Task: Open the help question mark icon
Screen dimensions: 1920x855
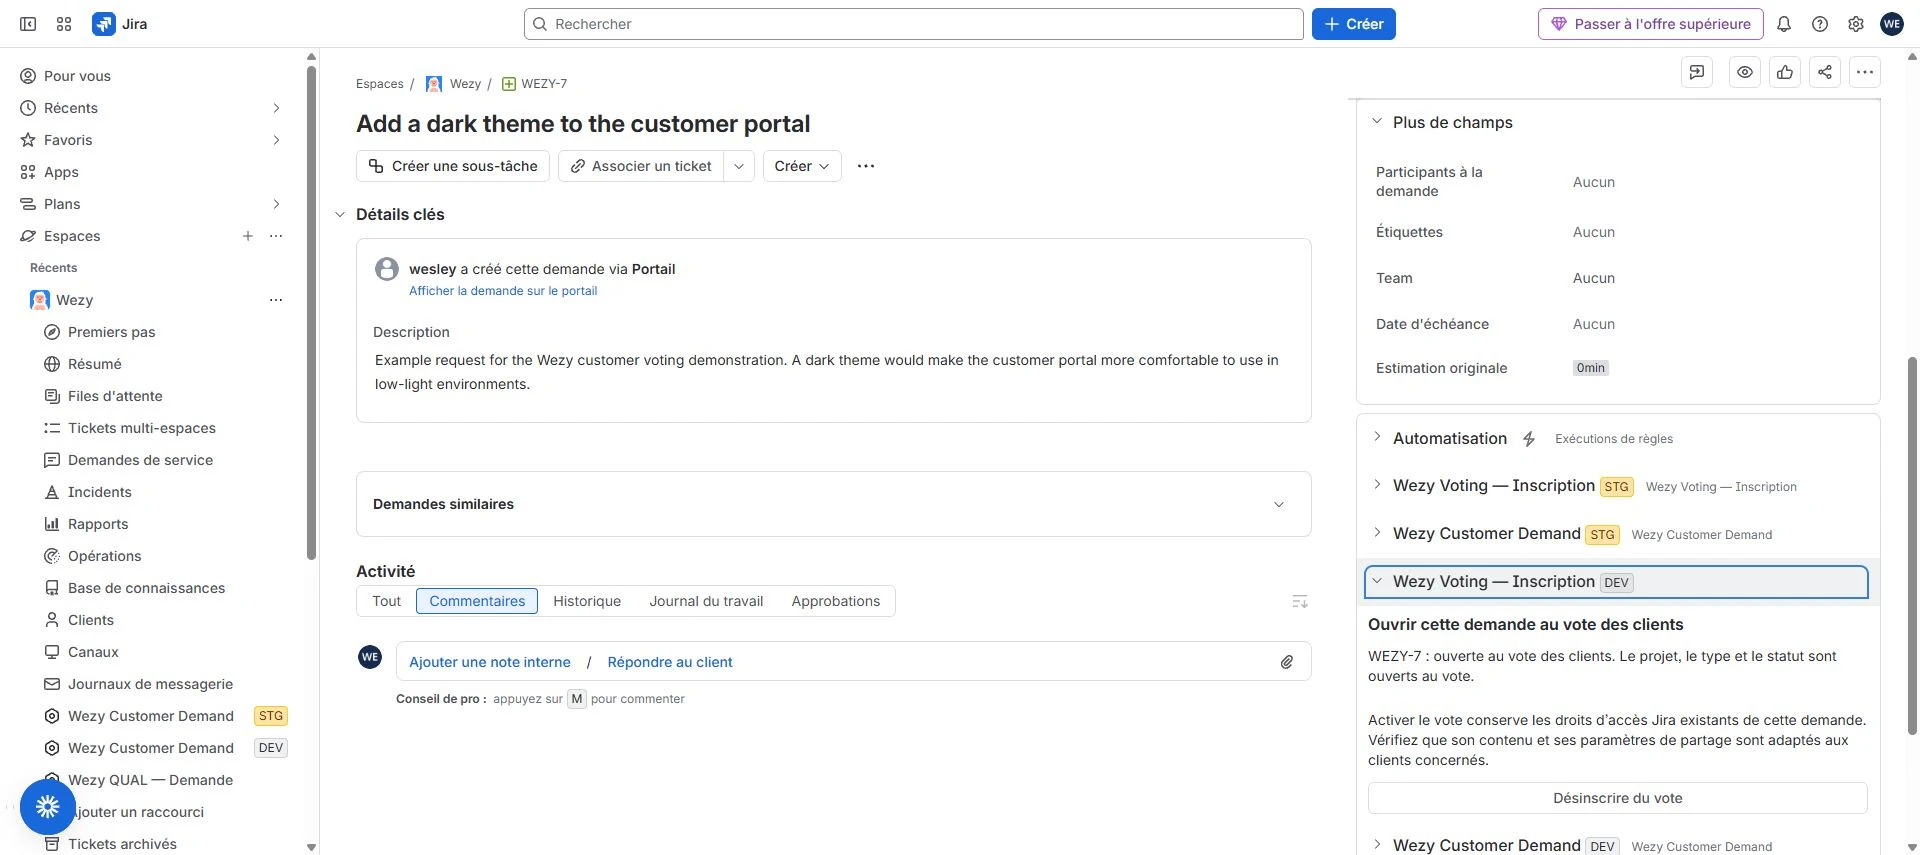Action: [x=1820, y=24]
